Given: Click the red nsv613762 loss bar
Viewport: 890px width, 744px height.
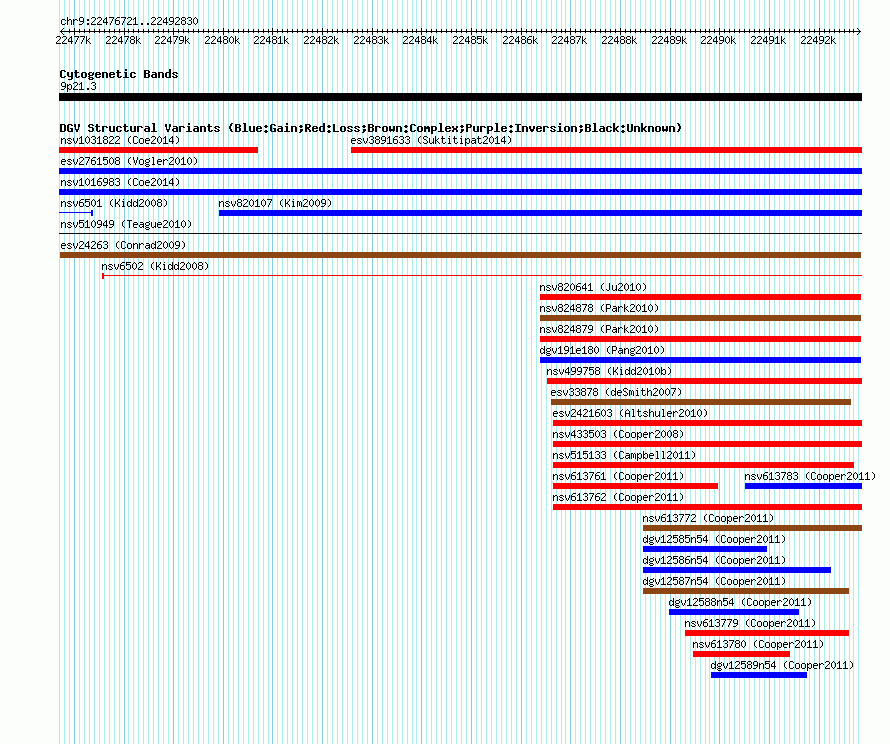Looking at the screenshot, I should 707,507.
